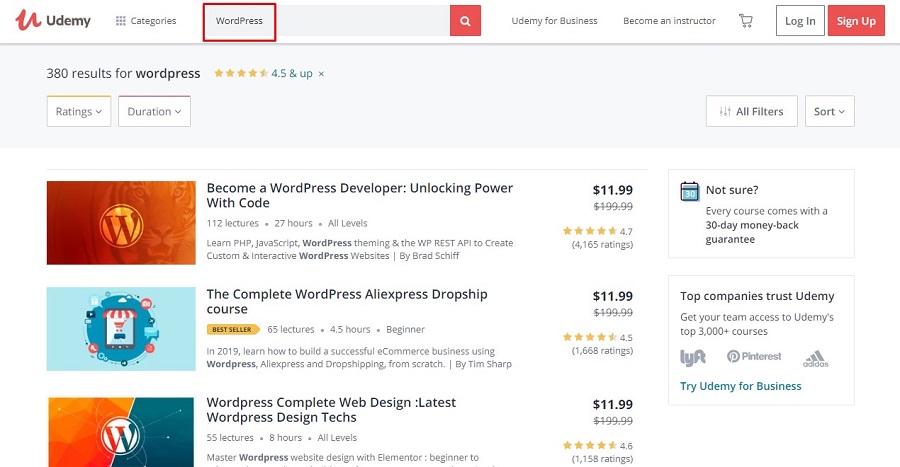Click '(1,158 ratings)' text
Screen dimensions: 900x467
pos(602,458)
